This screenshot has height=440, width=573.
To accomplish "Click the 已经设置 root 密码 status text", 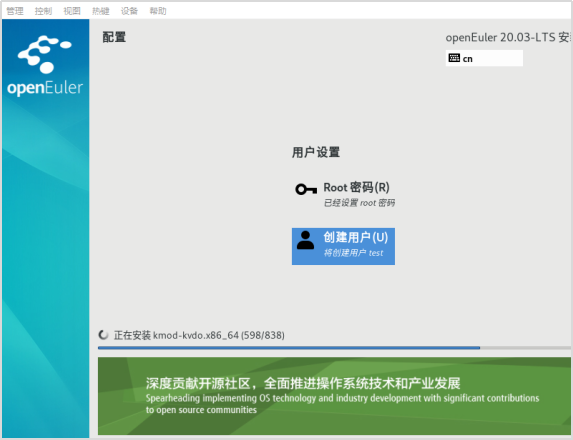I will [359, 203].
